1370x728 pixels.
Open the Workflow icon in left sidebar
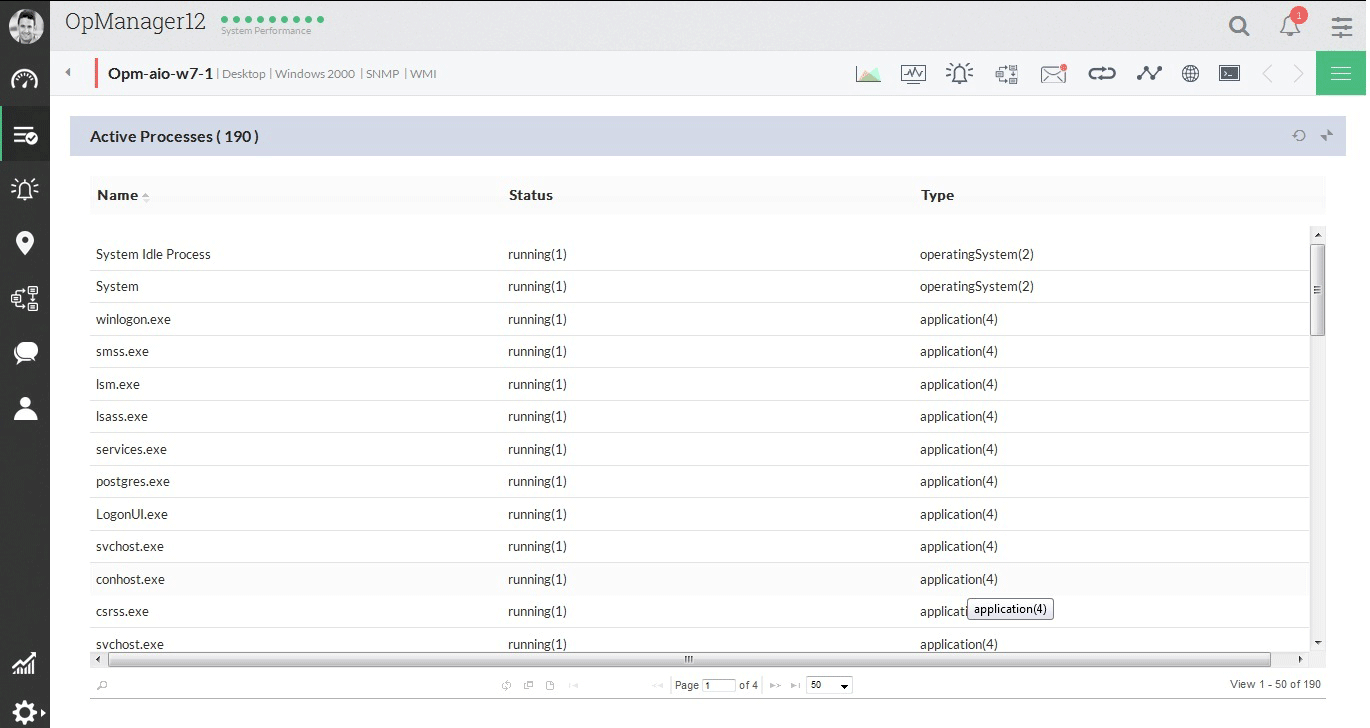click(25, 298)
